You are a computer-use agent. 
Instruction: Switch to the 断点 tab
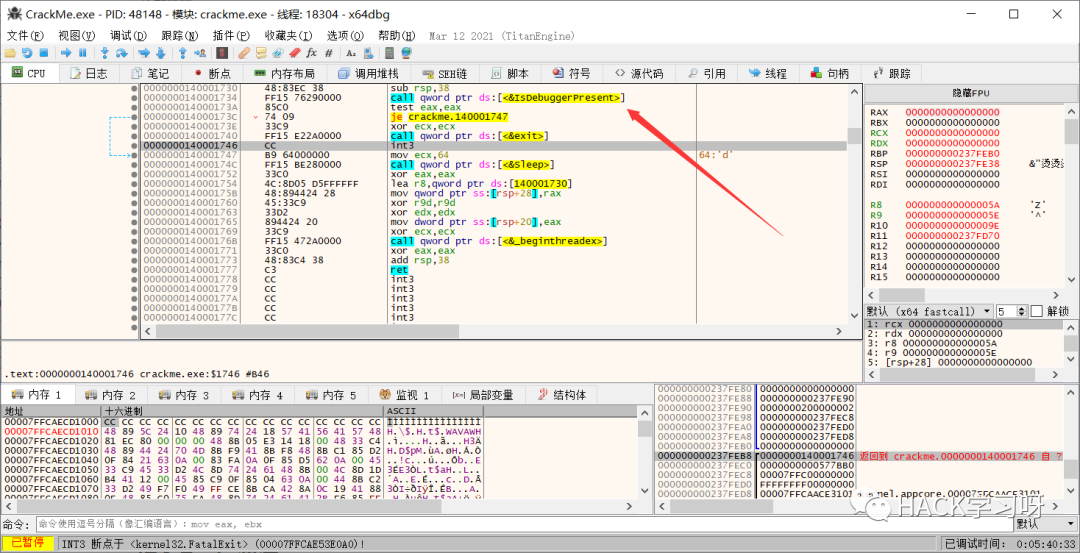coord(211,74)
